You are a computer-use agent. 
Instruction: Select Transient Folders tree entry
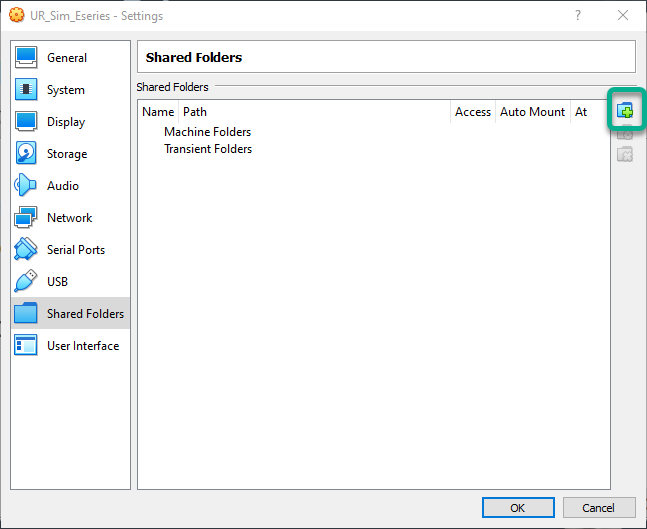(x=207, y=149)
